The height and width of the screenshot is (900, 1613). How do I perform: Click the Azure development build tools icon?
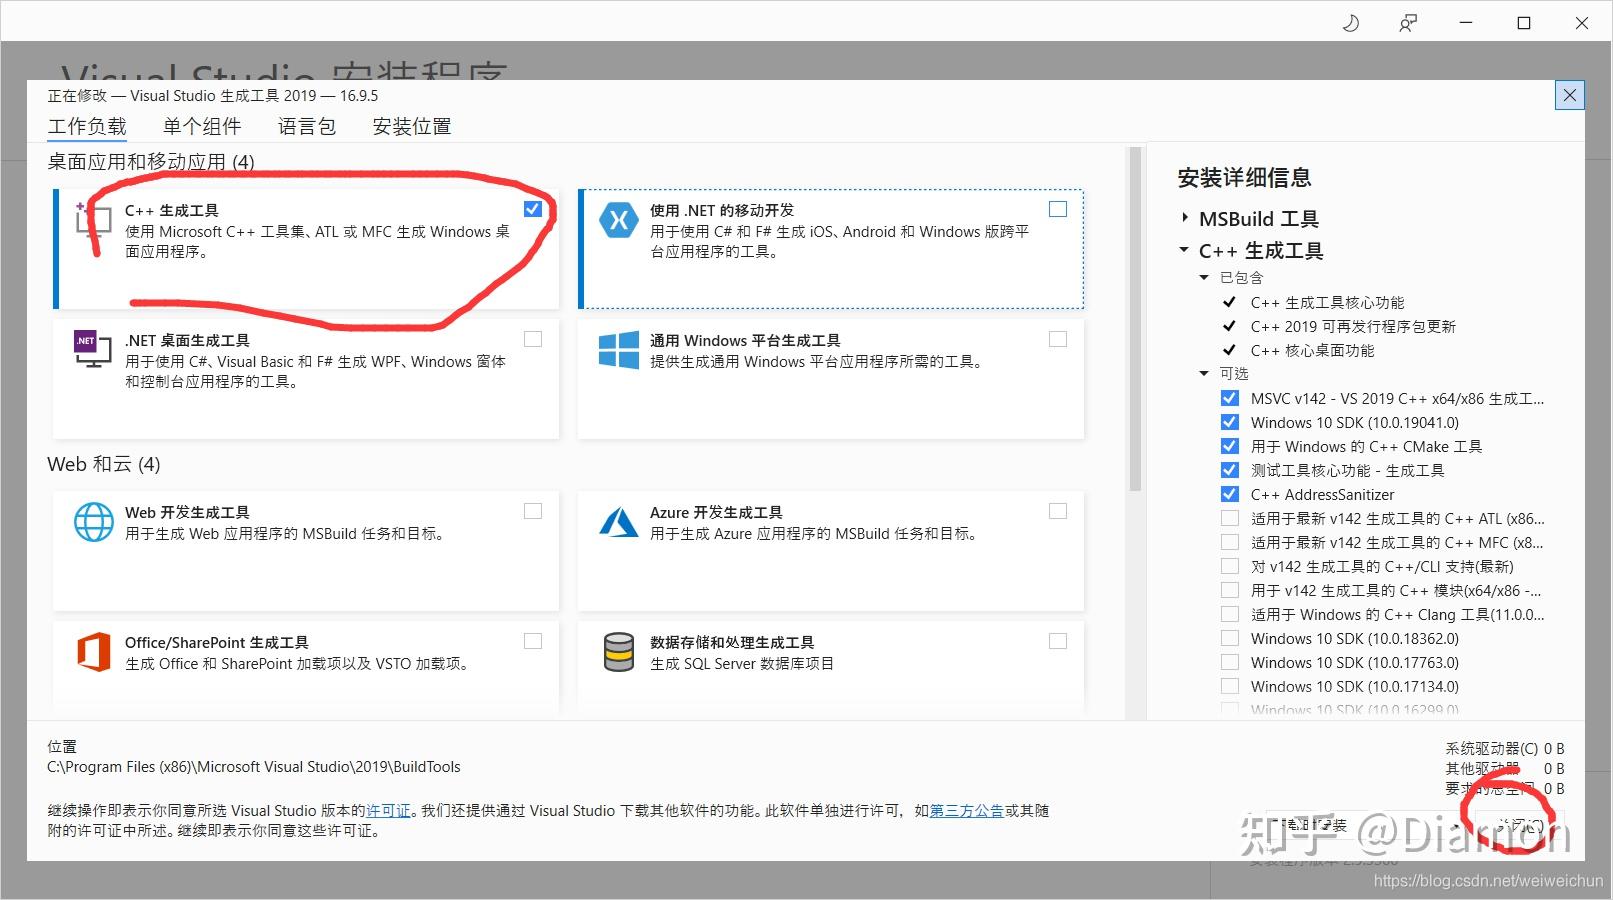[x=619, y=522]
